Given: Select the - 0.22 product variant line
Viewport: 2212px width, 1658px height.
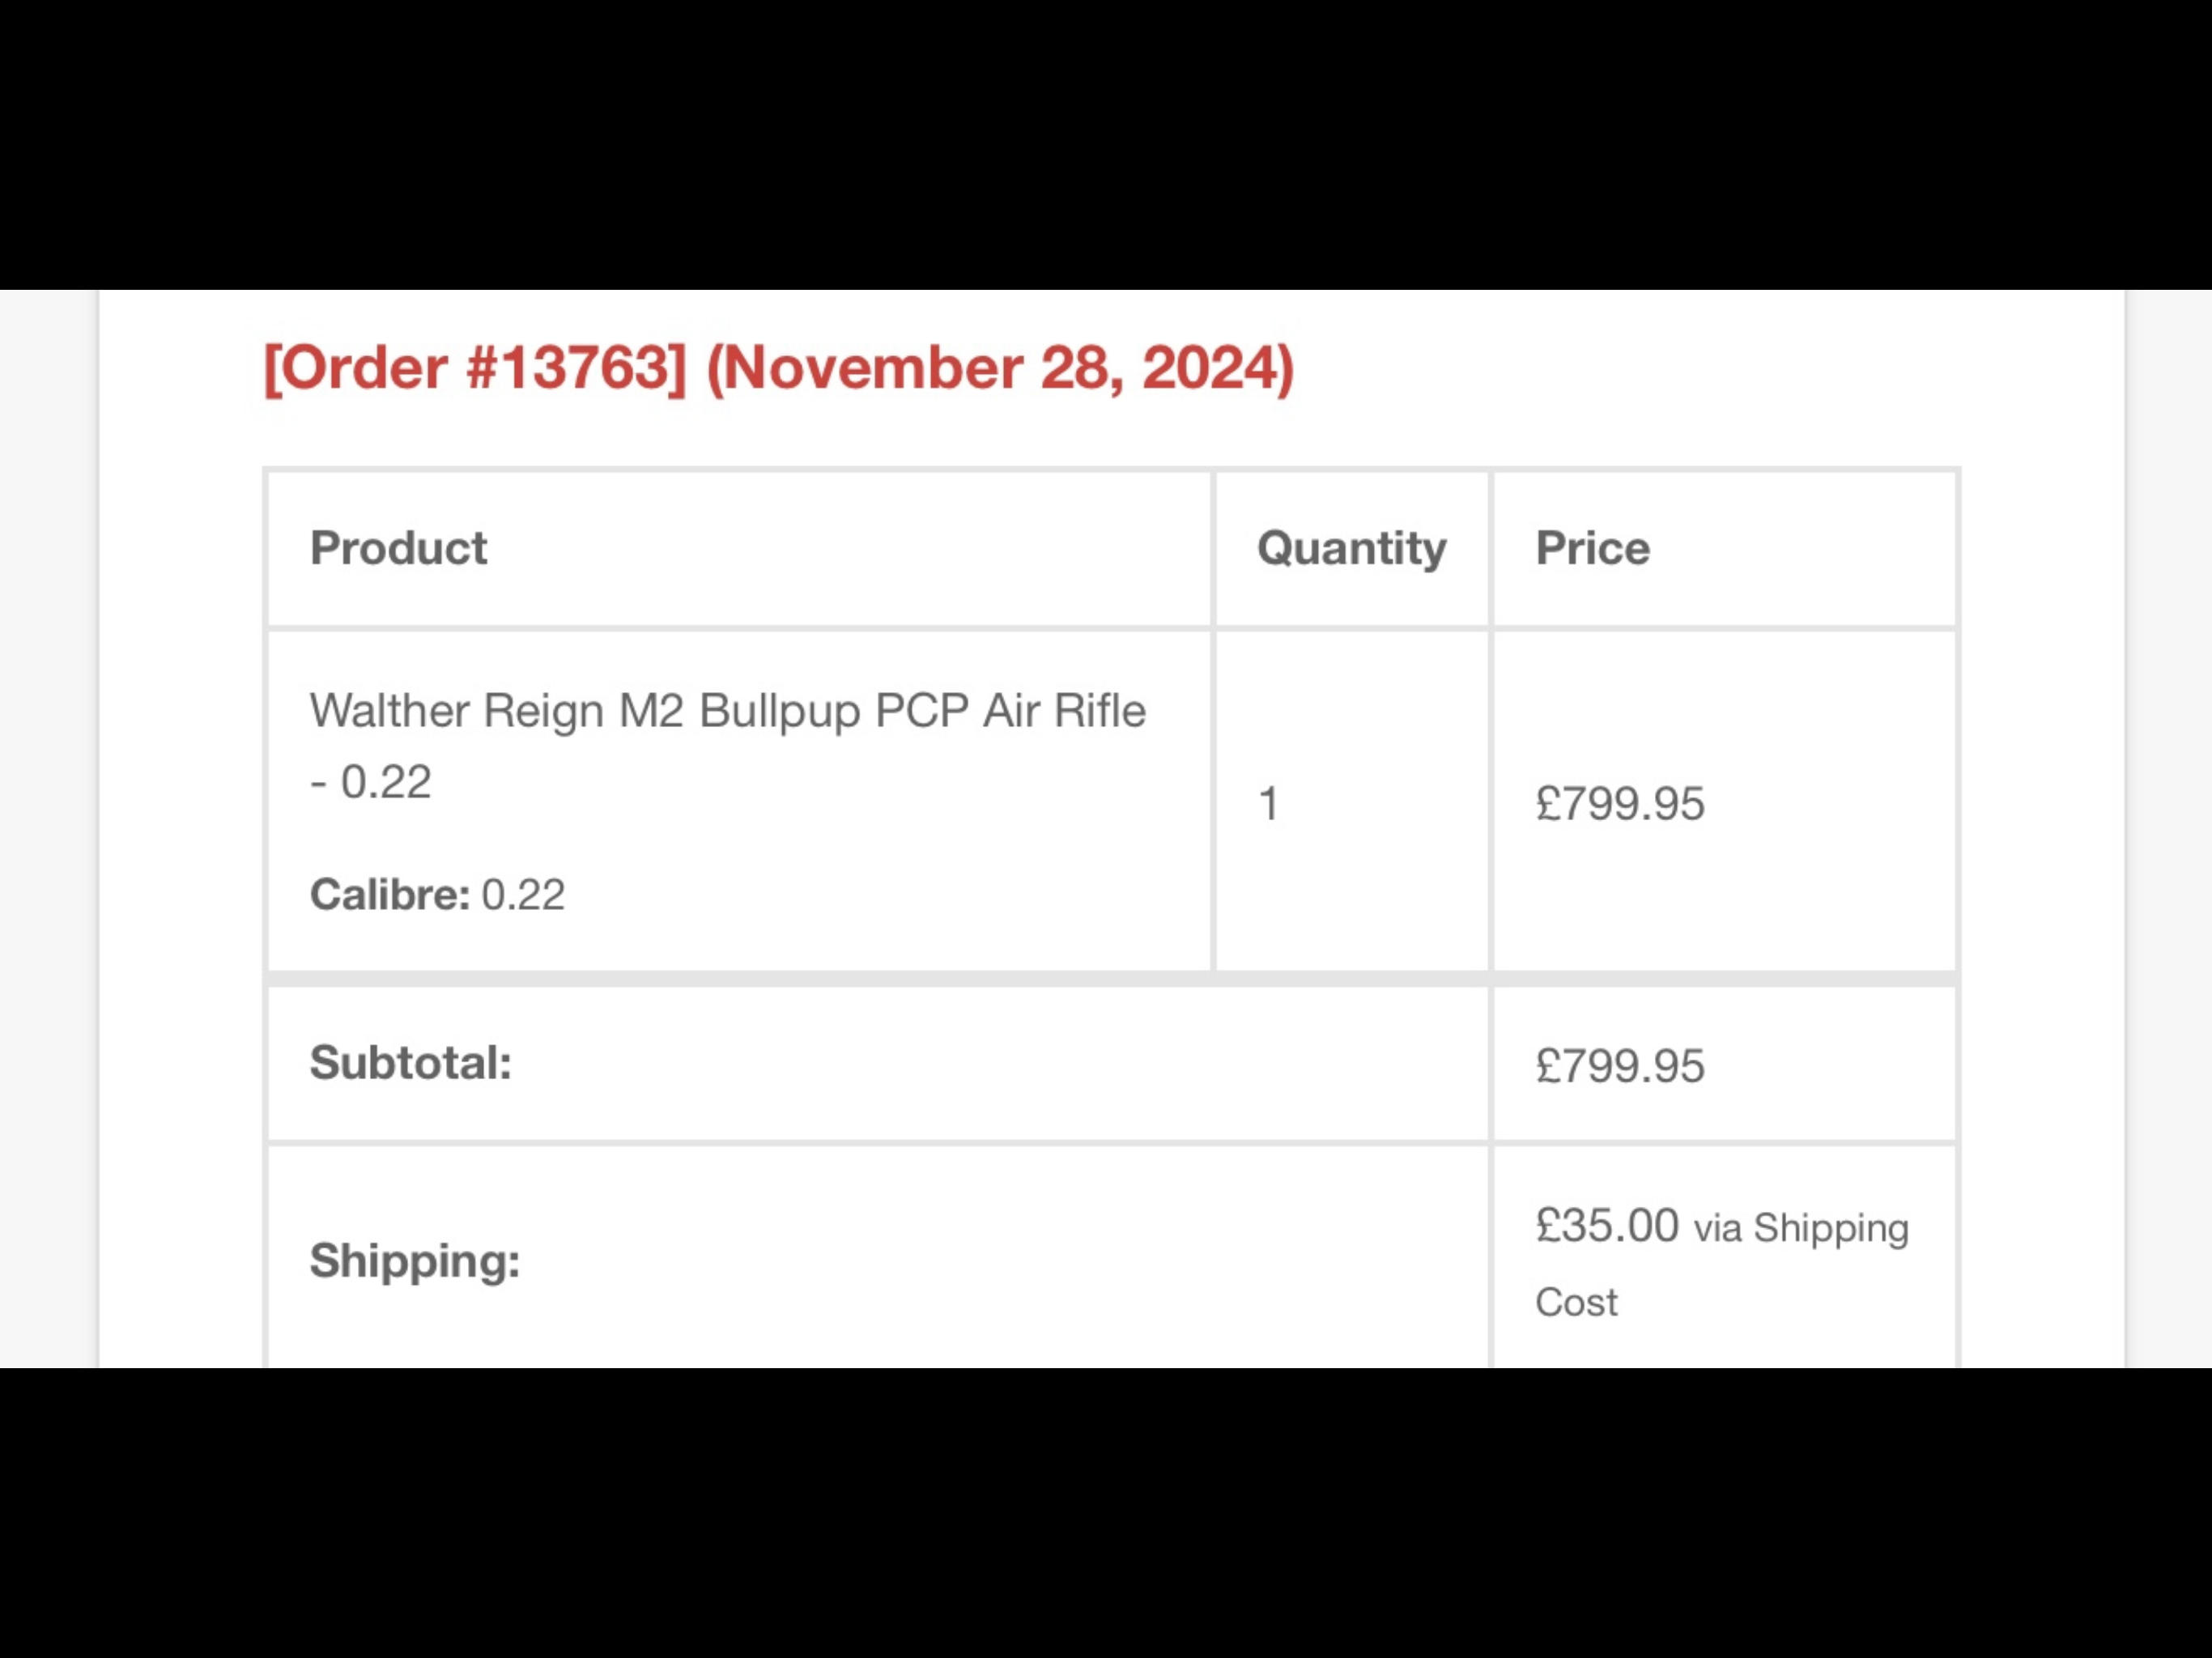Looking at the screenshot, I should click(370, 782).
